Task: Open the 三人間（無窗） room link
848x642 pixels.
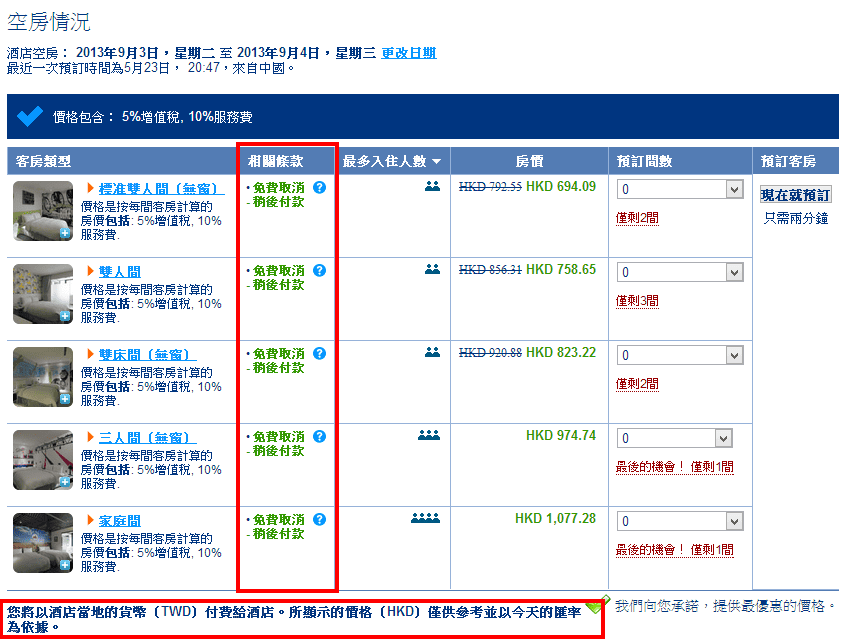Action: [x=146, y=438]
